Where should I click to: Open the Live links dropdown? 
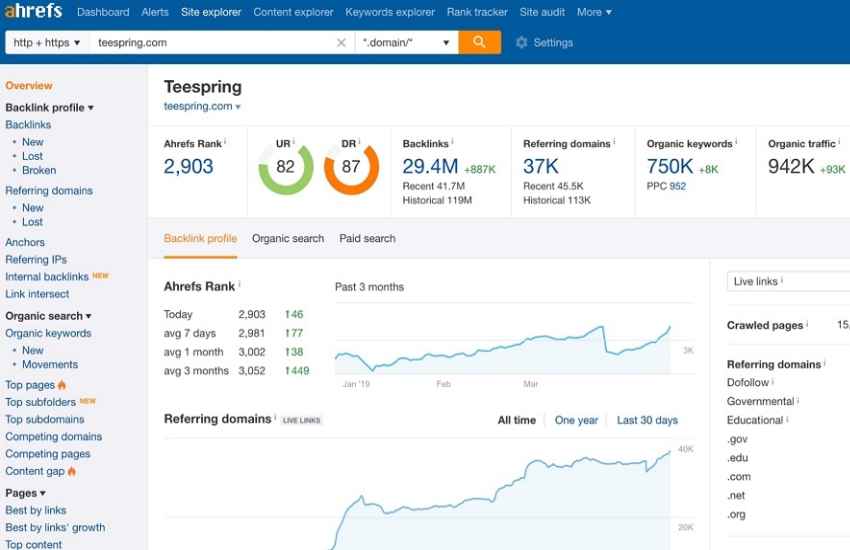(x=787, y=281)
